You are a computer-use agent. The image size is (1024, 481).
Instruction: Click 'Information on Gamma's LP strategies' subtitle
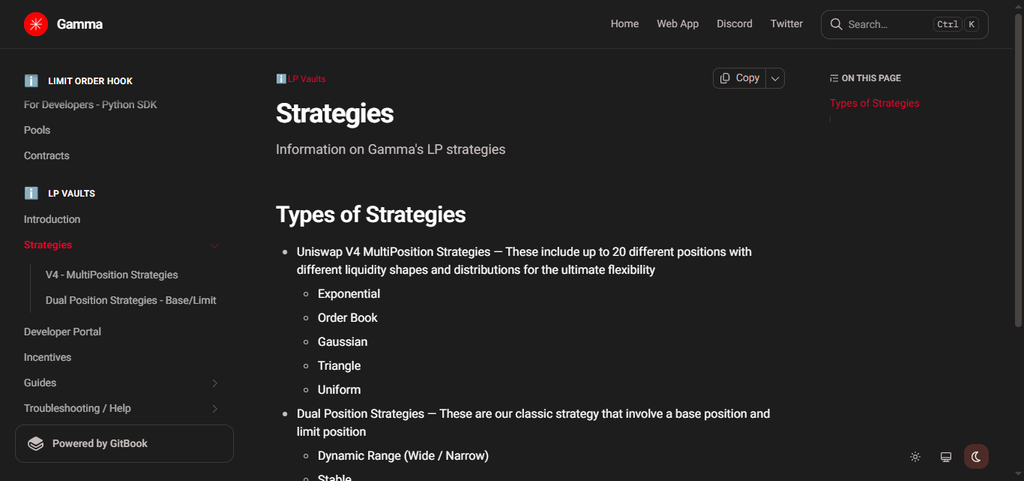point(391,149)
